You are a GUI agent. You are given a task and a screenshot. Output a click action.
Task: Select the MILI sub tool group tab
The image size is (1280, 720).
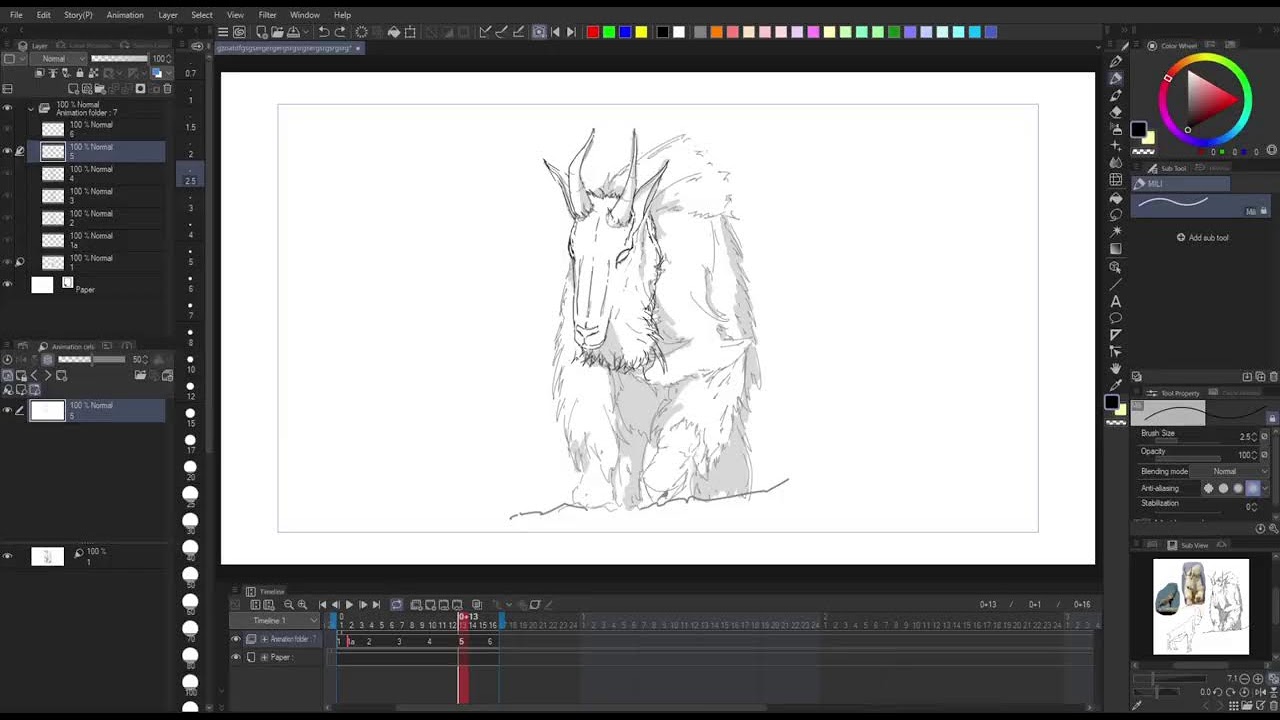pyautogui.click(x=1180, y=184)
